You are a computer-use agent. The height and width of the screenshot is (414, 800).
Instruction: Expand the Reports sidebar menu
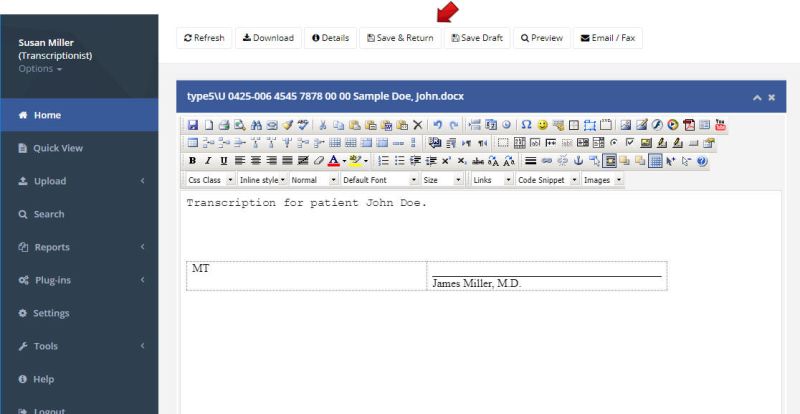(52, 247)
